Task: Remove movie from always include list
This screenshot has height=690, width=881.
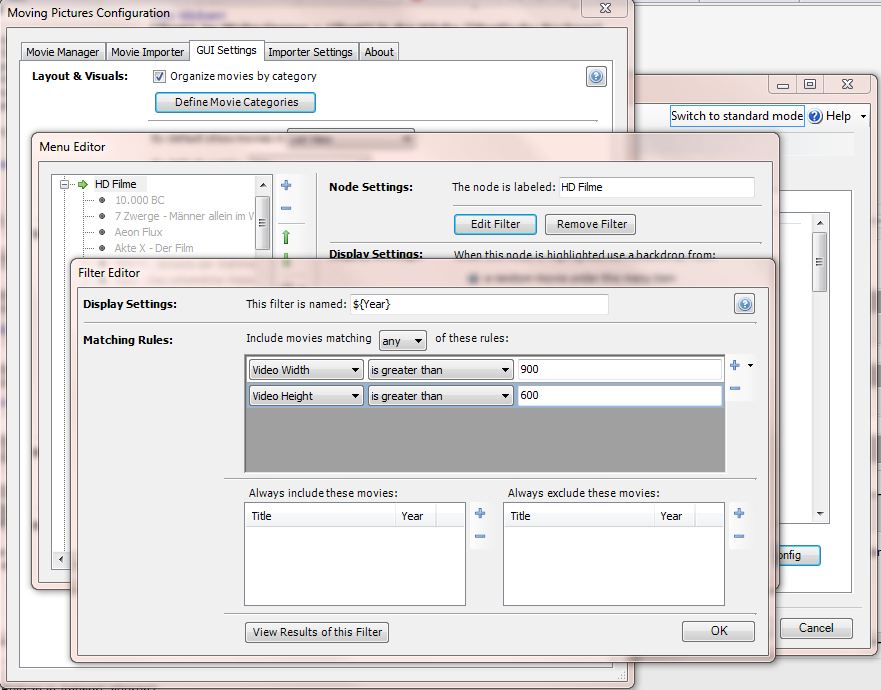Action: click(x=480, y=536)
